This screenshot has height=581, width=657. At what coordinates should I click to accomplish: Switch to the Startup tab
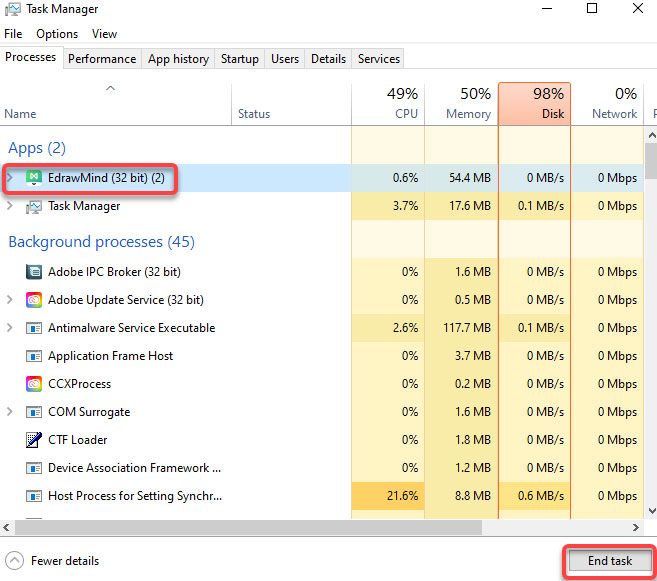click(240, 59)
